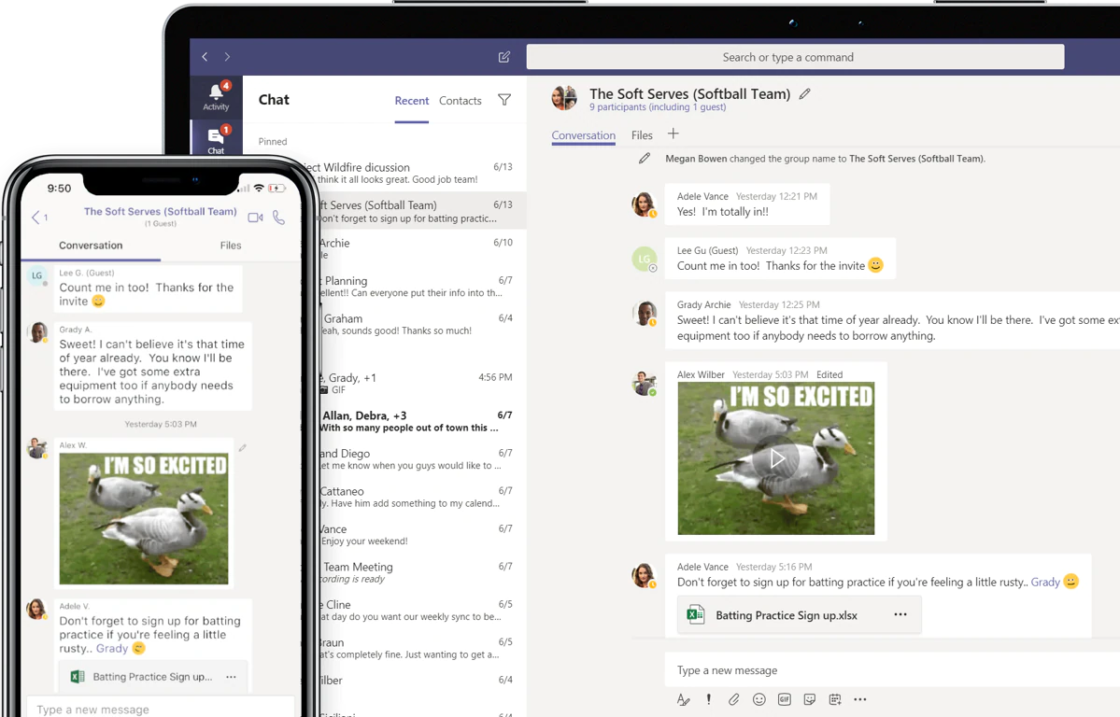Mark message as important with exclamation icon

(709, 699)
